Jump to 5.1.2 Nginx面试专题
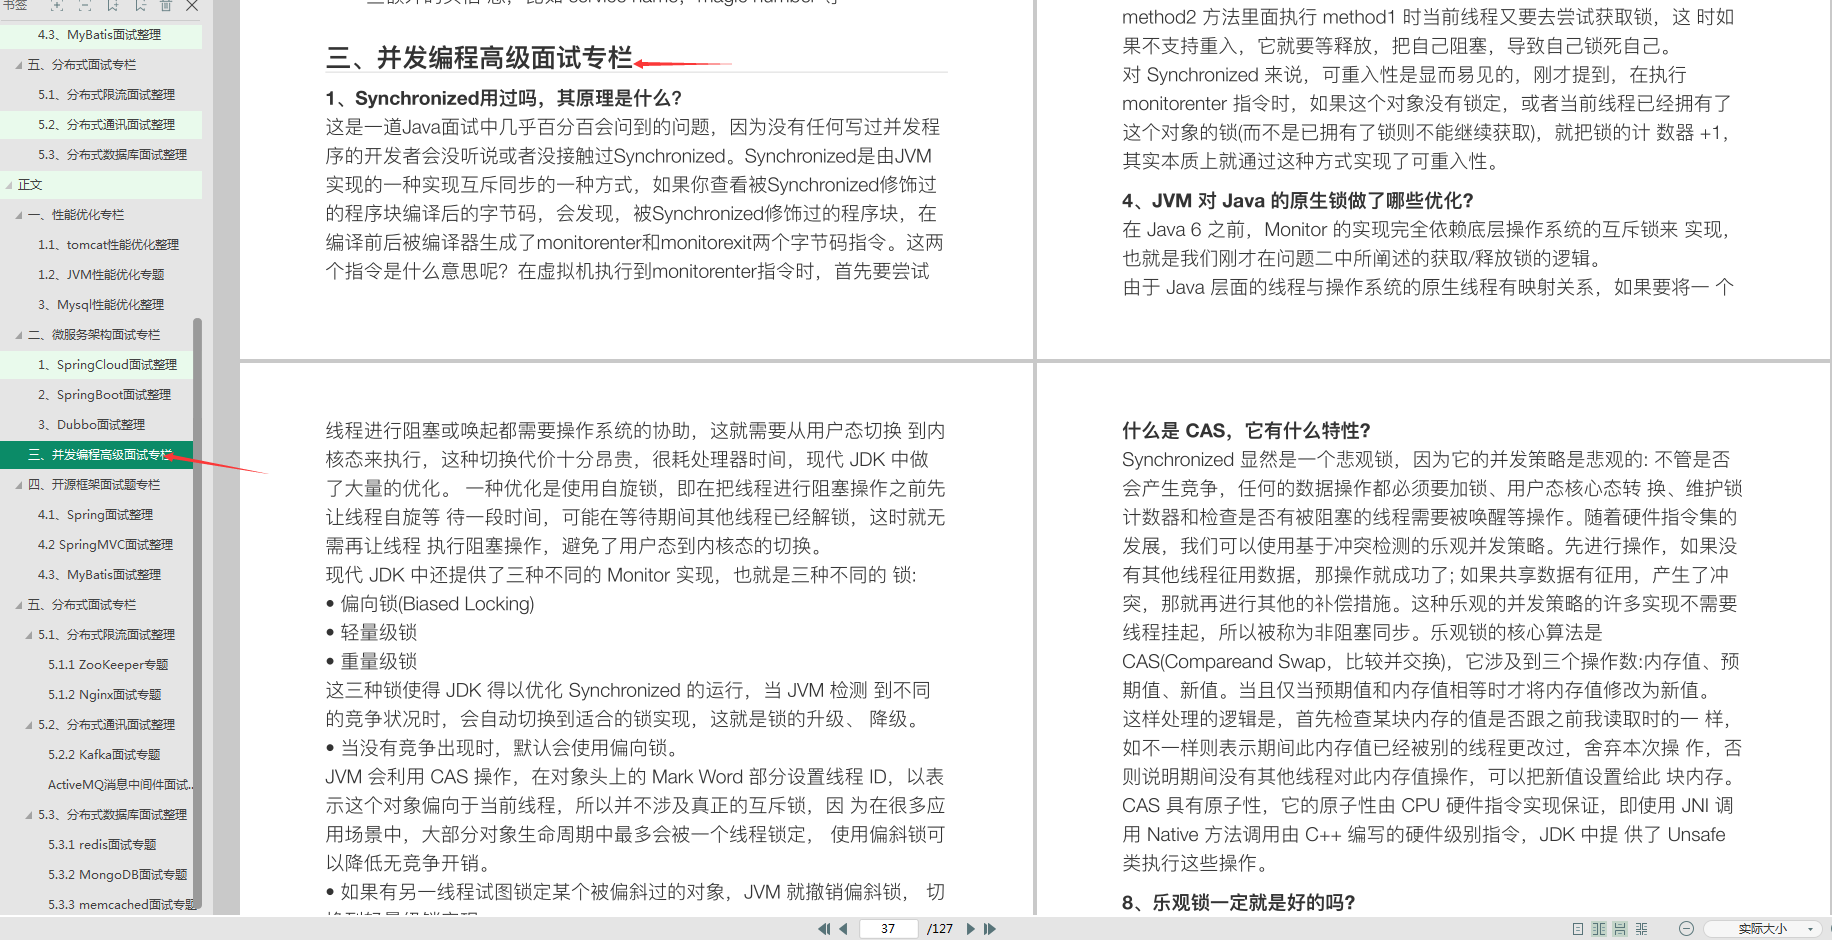Screen dimensions: 1832x940 tap(105, 695)
